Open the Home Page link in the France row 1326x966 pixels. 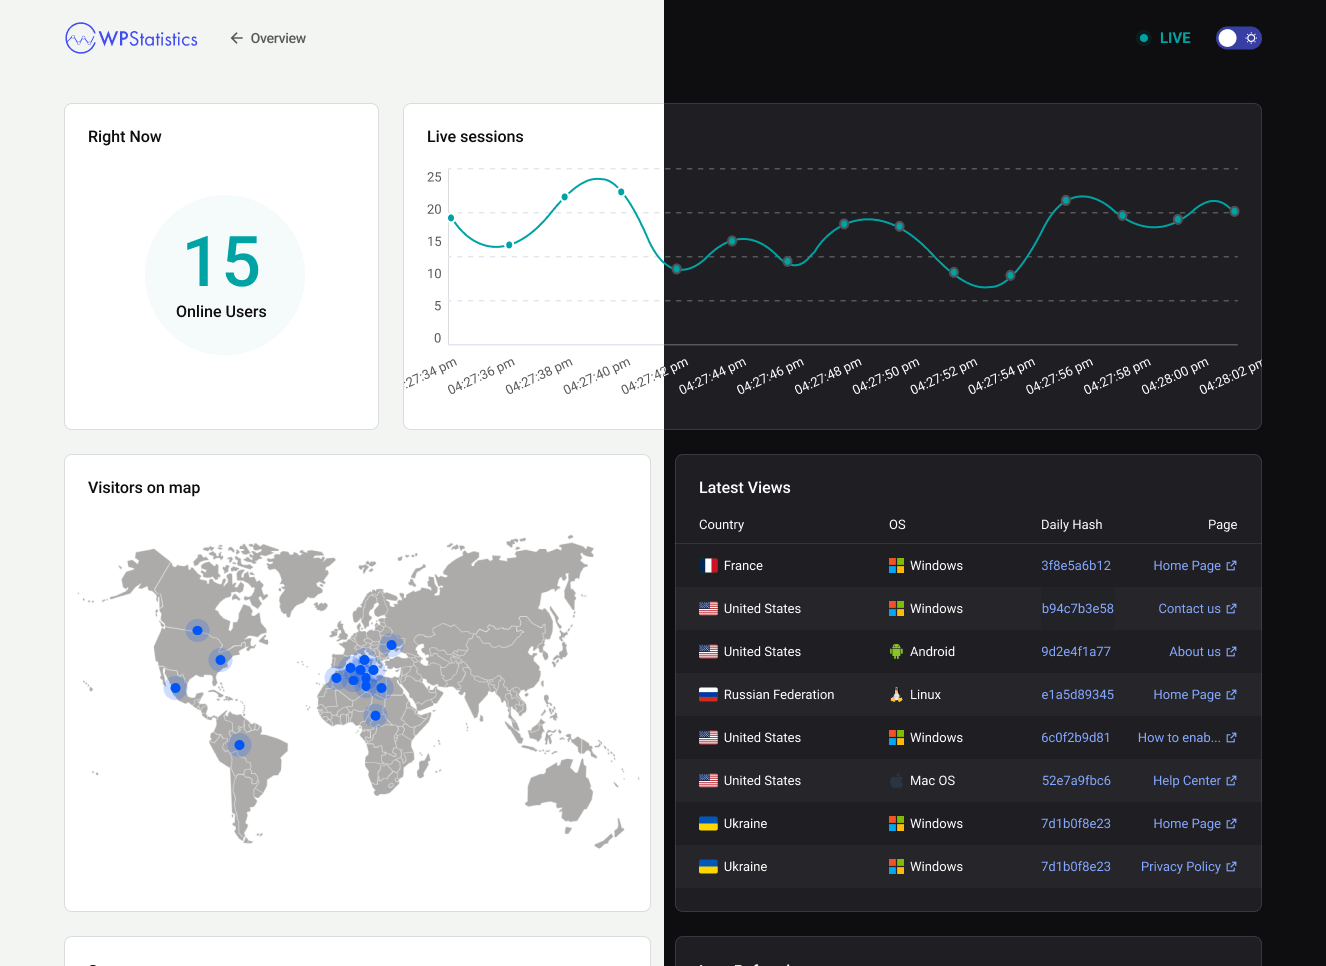(x=1187, y=565)
